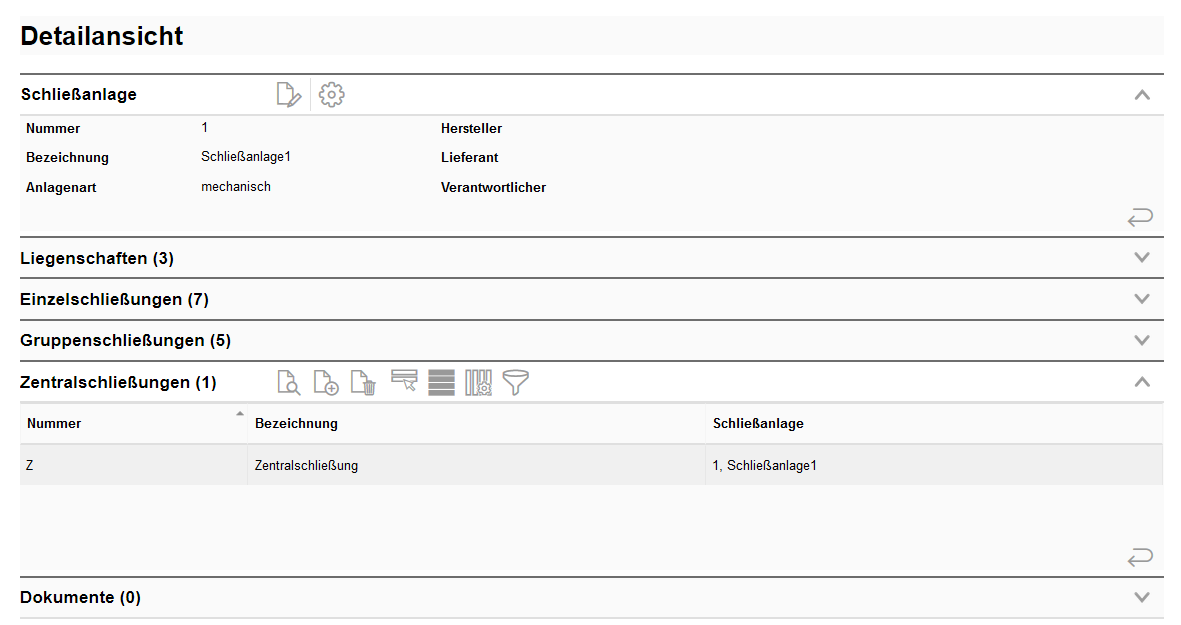Collapse the Schließanlage section chevron
The width and height of the screenshot is (1181, 625).
point(1142,95)
